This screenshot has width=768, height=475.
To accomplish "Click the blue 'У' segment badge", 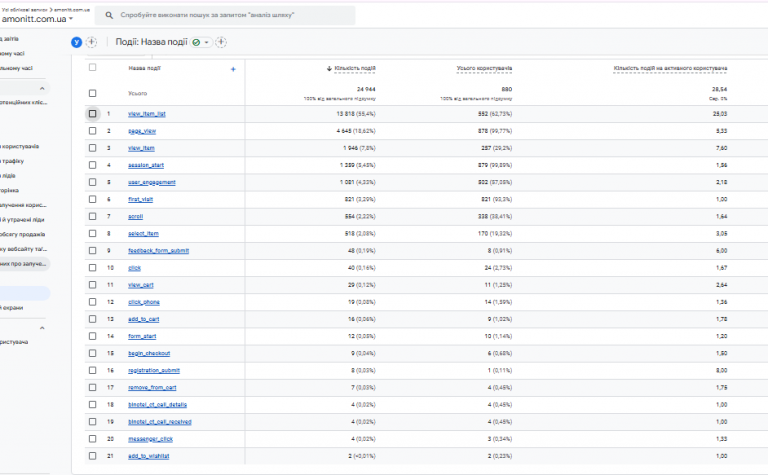I will (x=76, y=42).
